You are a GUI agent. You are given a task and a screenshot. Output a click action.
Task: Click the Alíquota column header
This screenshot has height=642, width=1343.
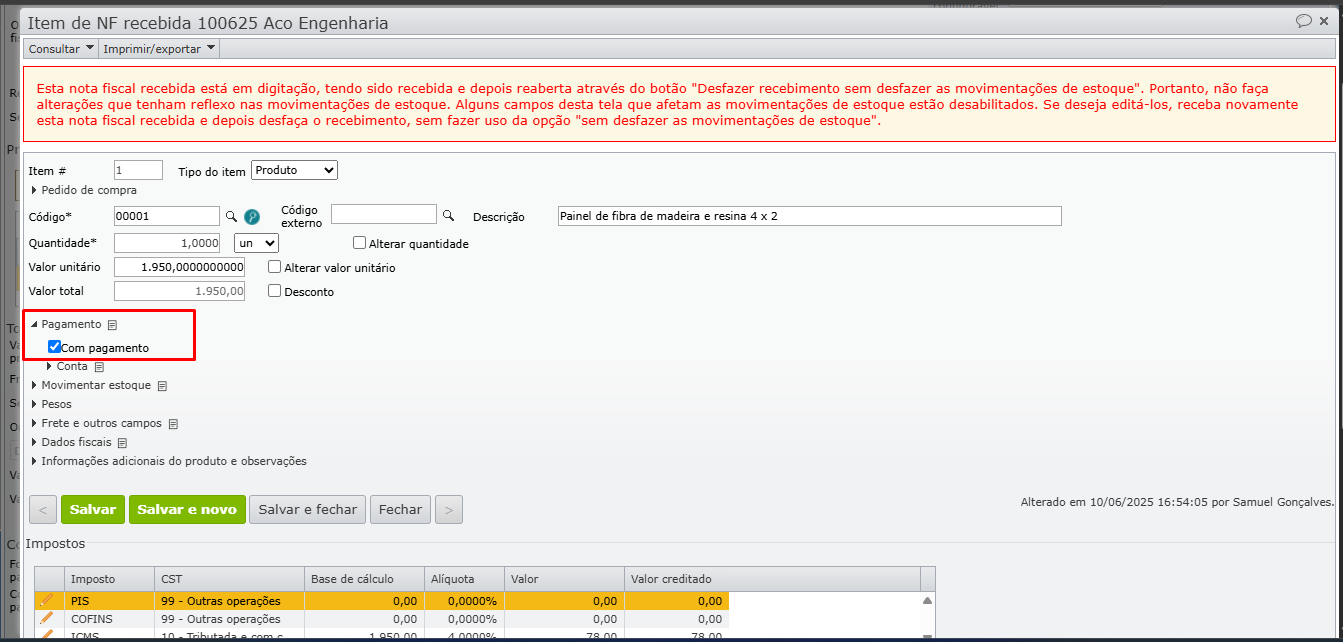463,579
